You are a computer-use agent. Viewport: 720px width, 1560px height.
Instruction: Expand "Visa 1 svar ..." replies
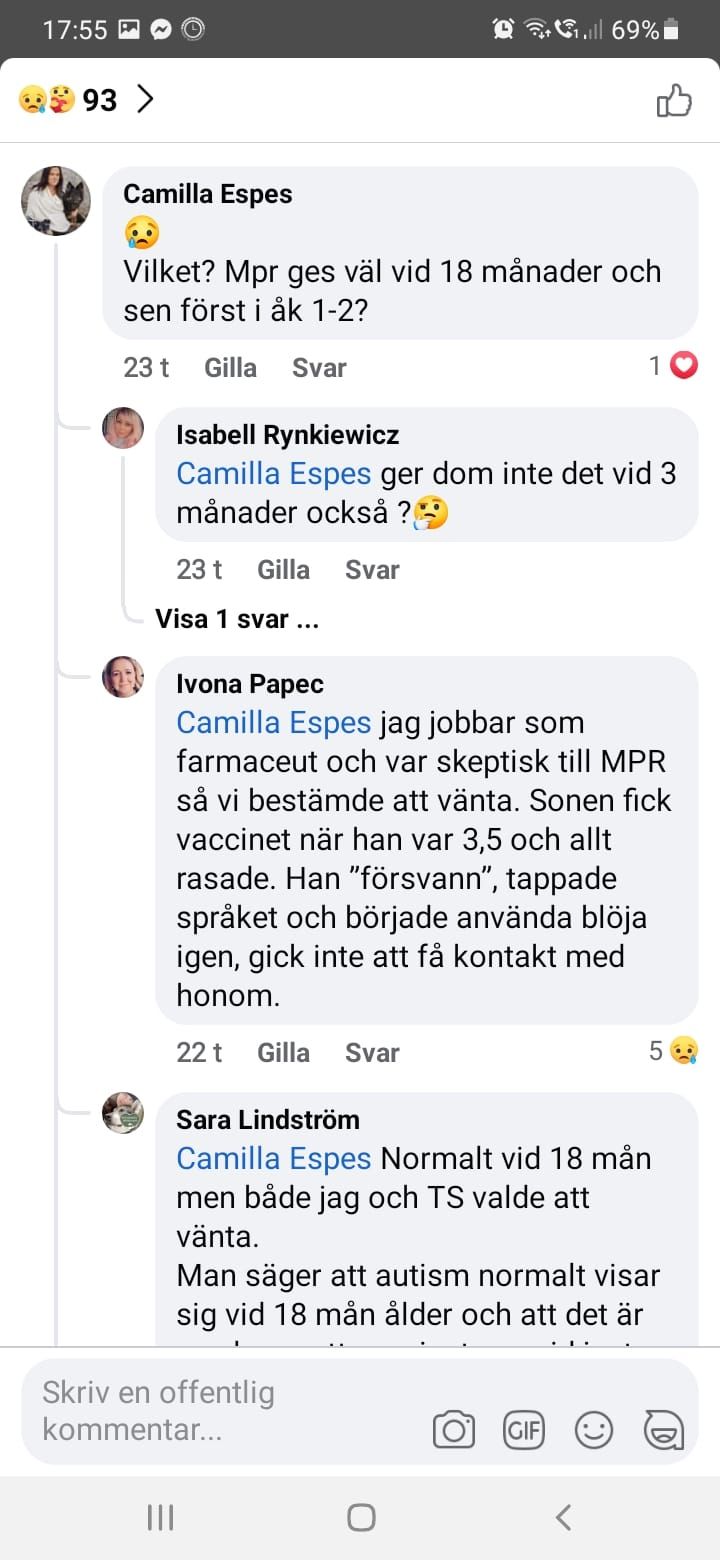[237, 619]
